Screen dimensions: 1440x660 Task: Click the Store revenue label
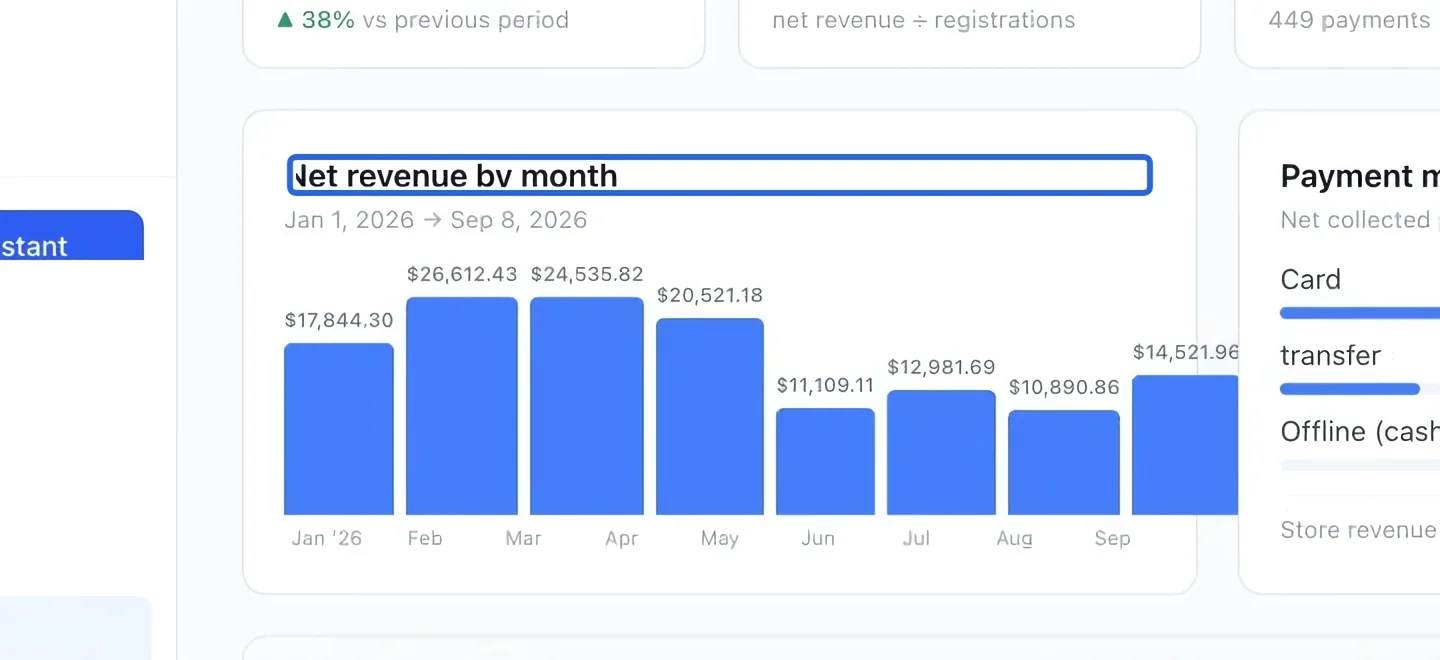click(1359, 530)
